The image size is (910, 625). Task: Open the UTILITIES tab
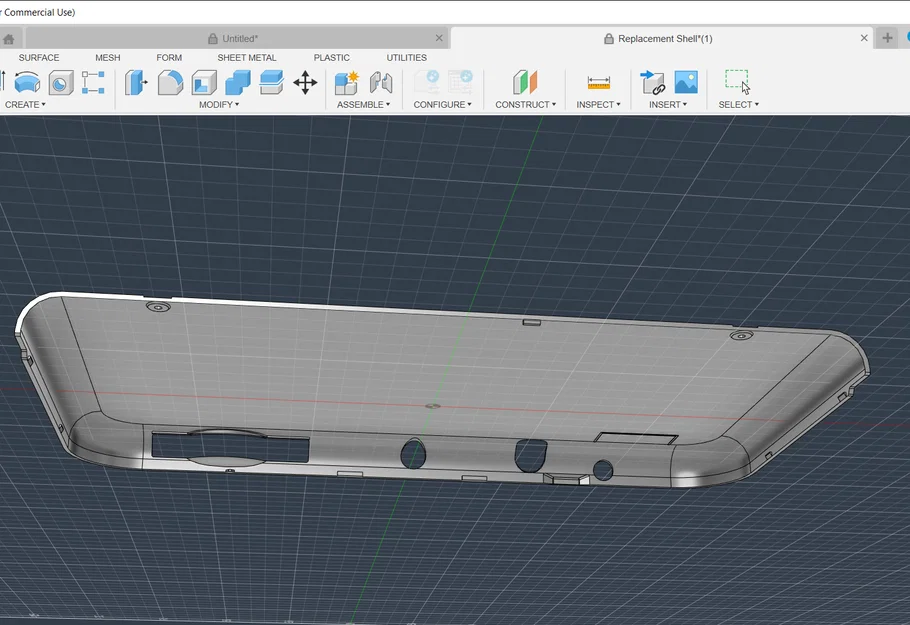click(406, 57)
